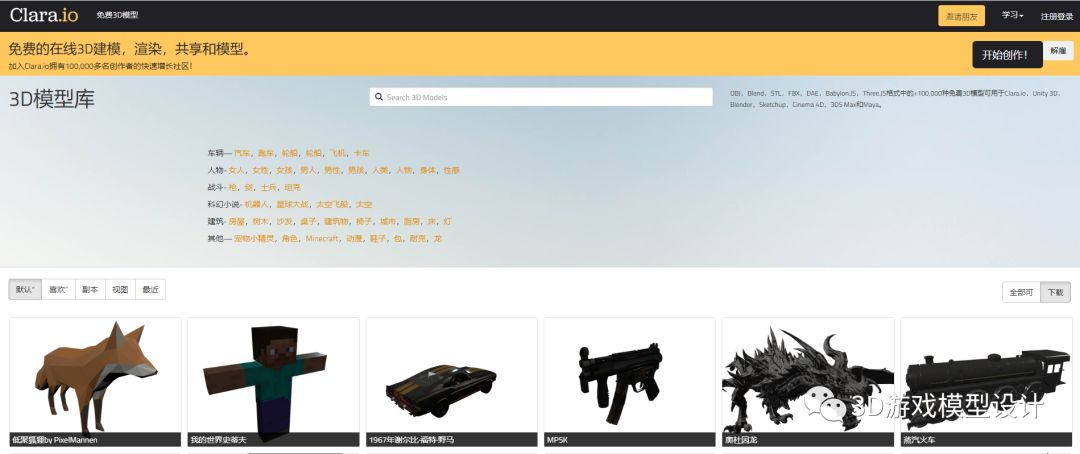Expand the 学习 dropdown menu

coord(1012,15)
